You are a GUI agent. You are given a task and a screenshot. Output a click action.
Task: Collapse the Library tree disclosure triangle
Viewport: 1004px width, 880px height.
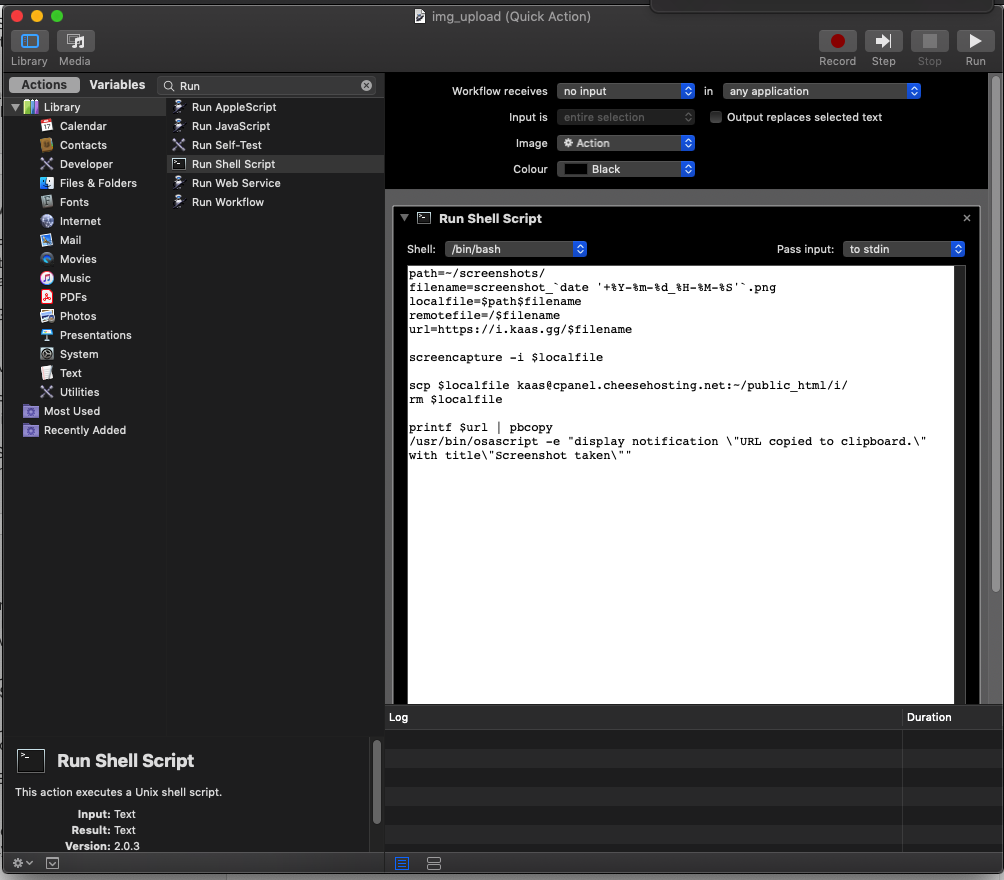pos(15,107)
